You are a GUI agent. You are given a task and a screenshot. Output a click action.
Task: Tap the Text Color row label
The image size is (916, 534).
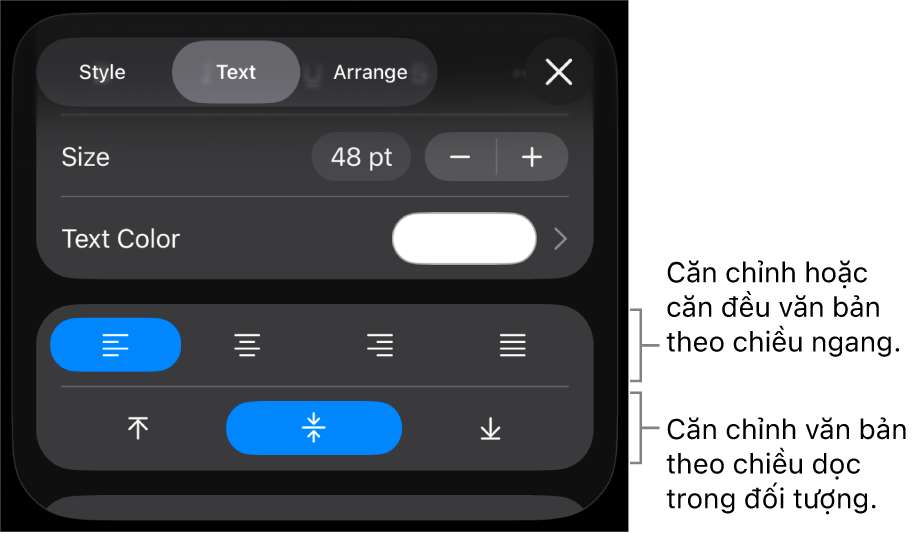pyautogui.click(x=121, y=238)
